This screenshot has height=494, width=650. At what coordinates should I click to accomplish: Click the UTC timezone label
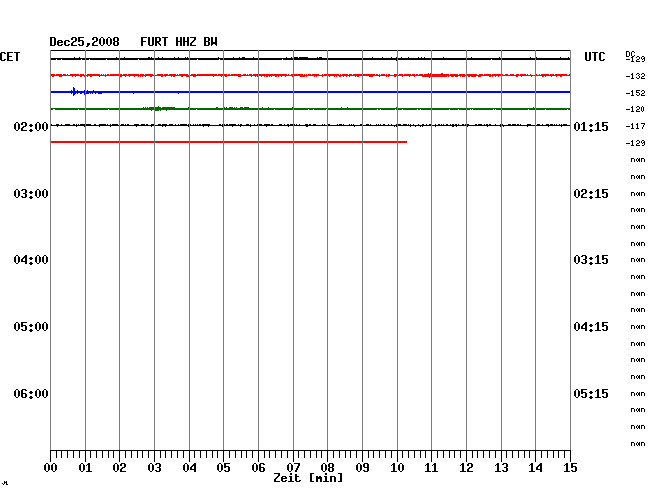point(594,57)
